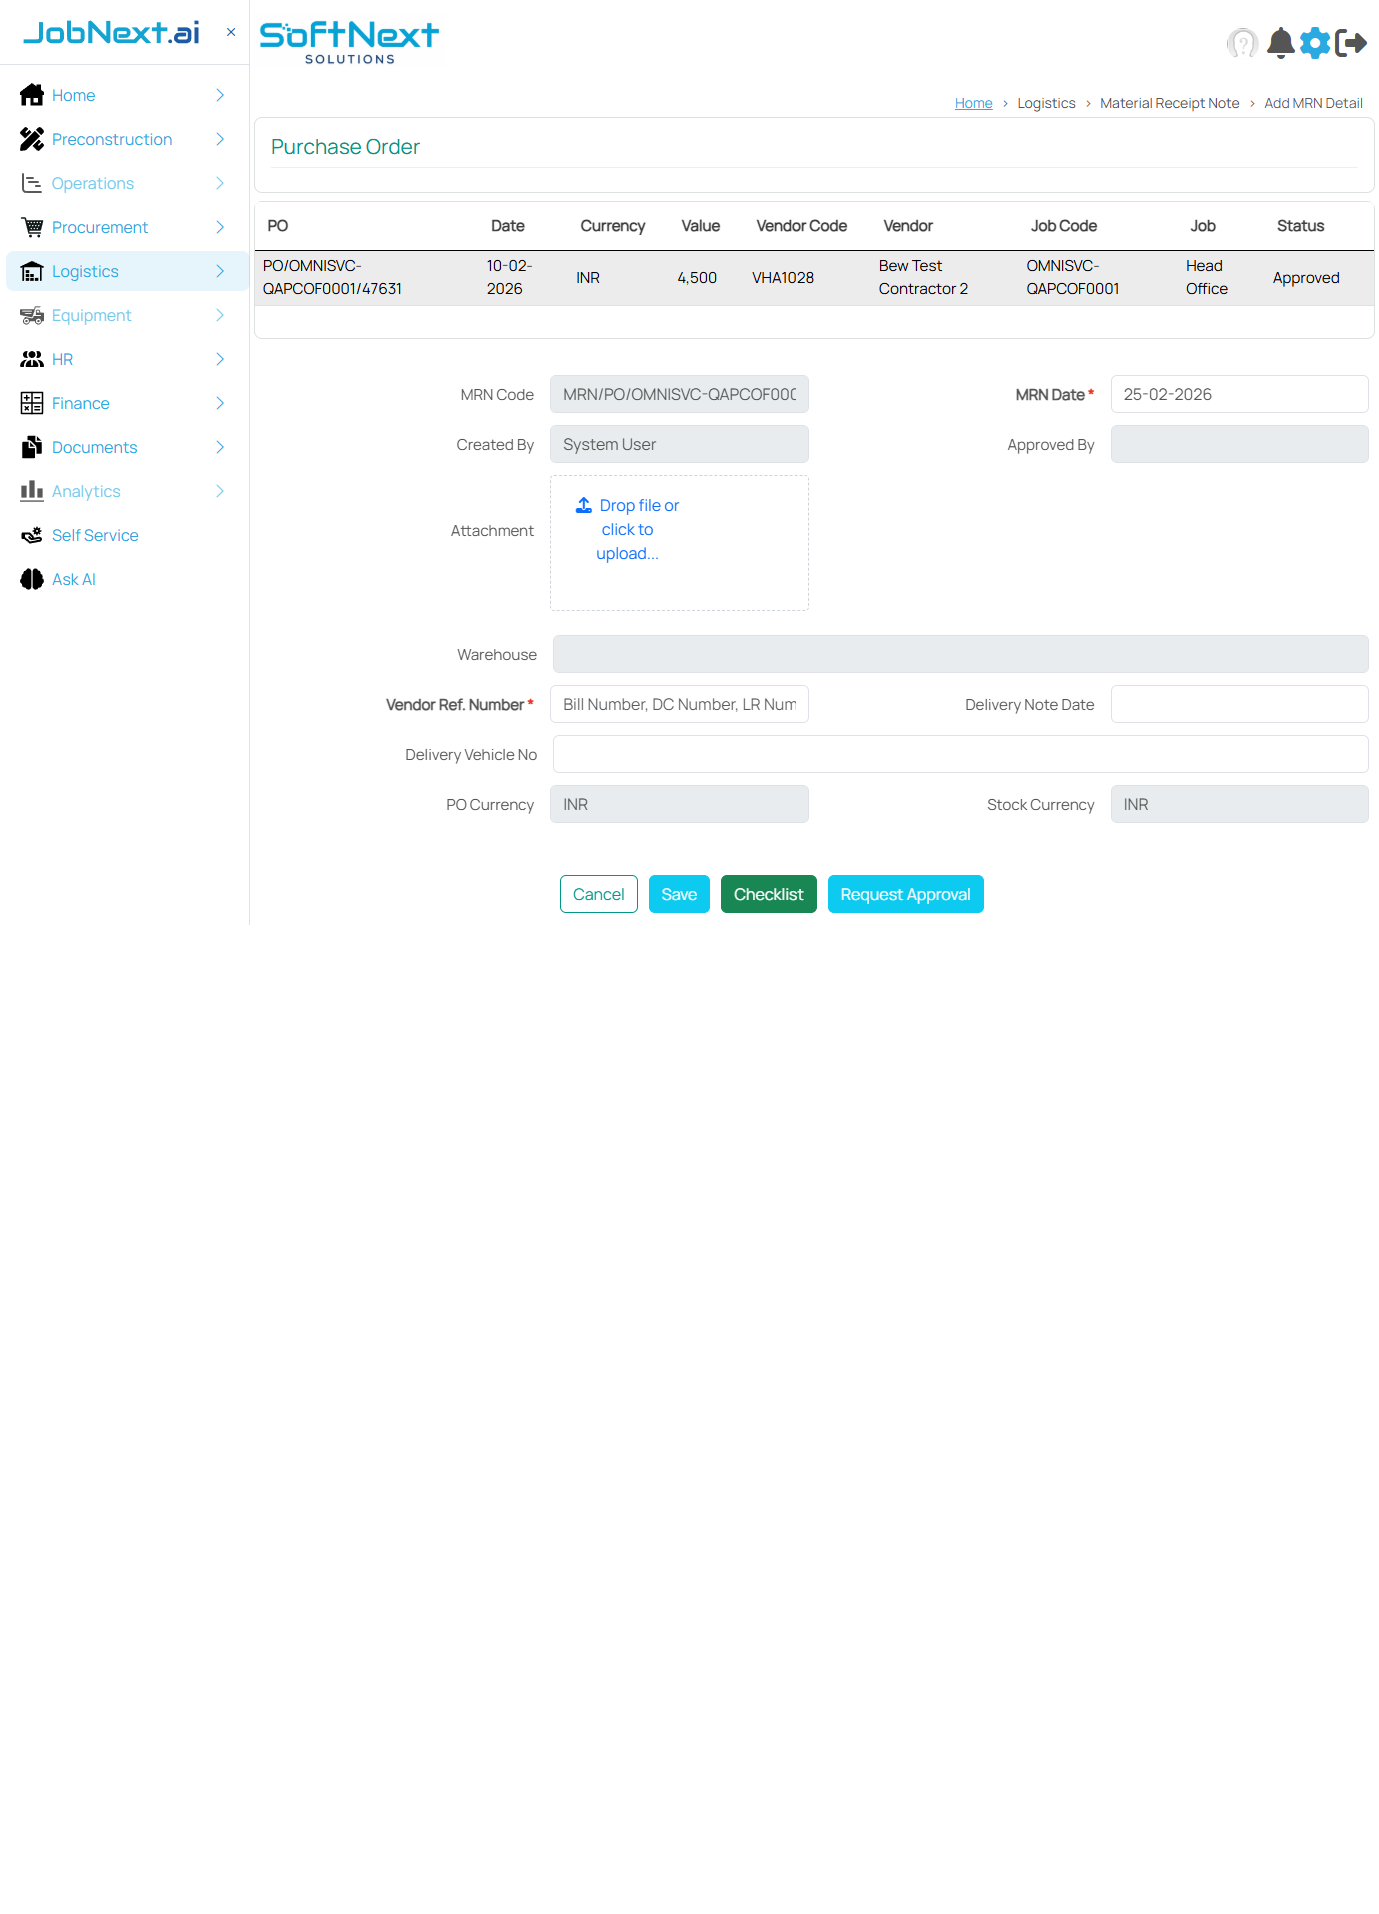Viewport: 1379px width, 1914px height.
Task: Expand the Operations chevron
Action: (220, 183)
